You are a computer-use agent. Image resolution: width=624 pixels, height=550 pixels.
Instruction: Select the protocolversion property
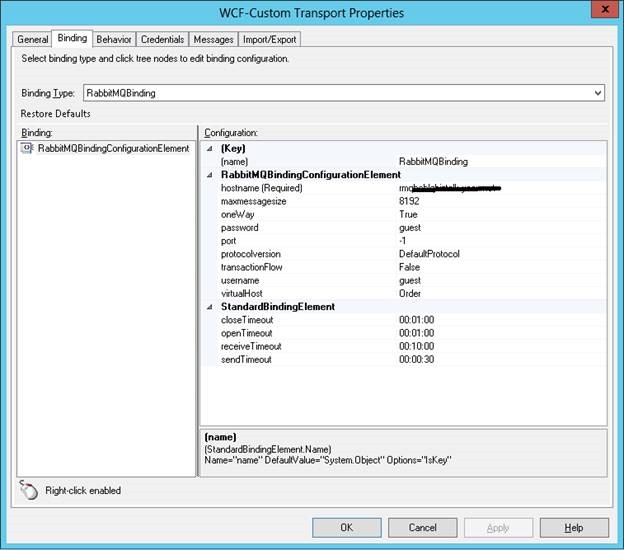[251, 254]
